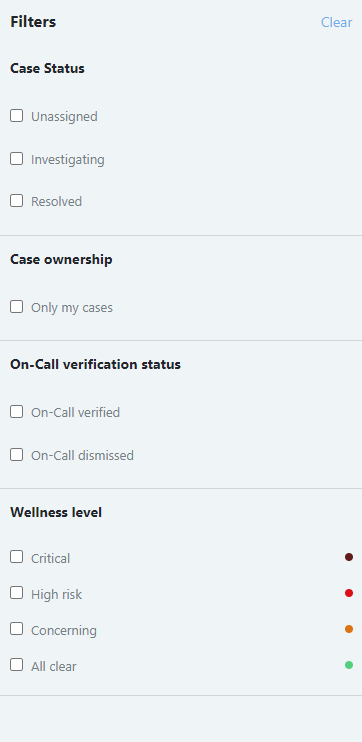
Task: Check the All clear checkbox
Action: 17,665
